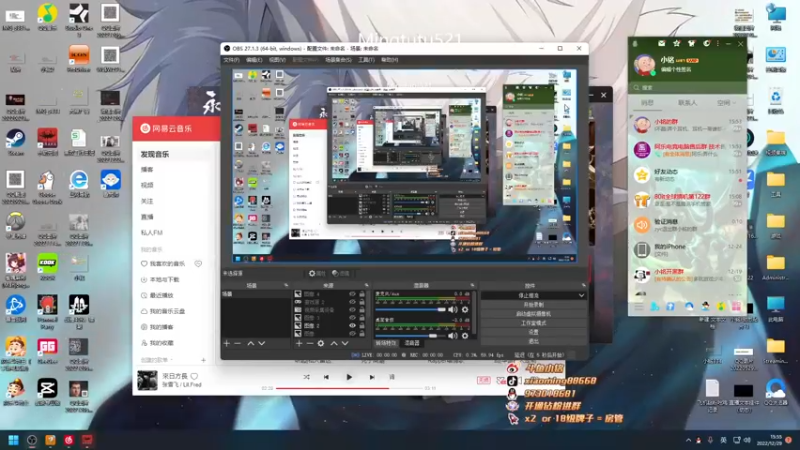This screenshot has height=450, width=800.
Task: Remove the selected source in OBS
Action: [x=310, y=343]
